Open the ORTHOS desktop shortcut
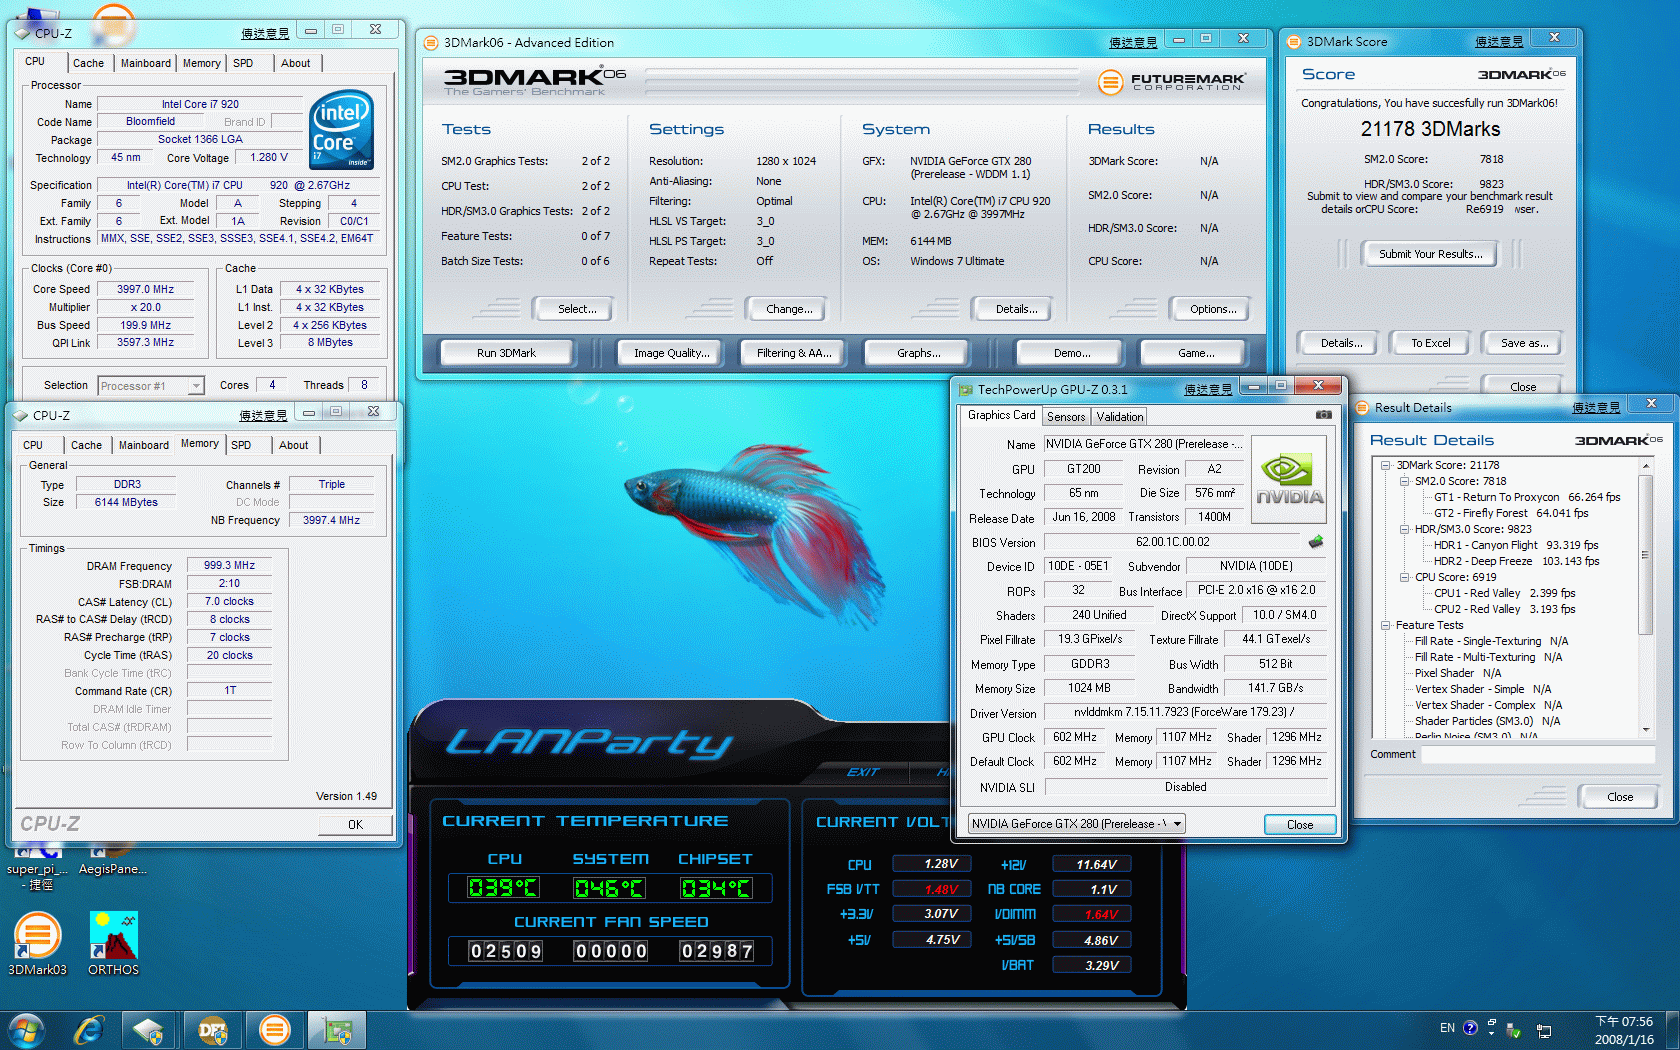Image resolution: width=1680 pixels, height=1050 pixels. click(113, 944)
